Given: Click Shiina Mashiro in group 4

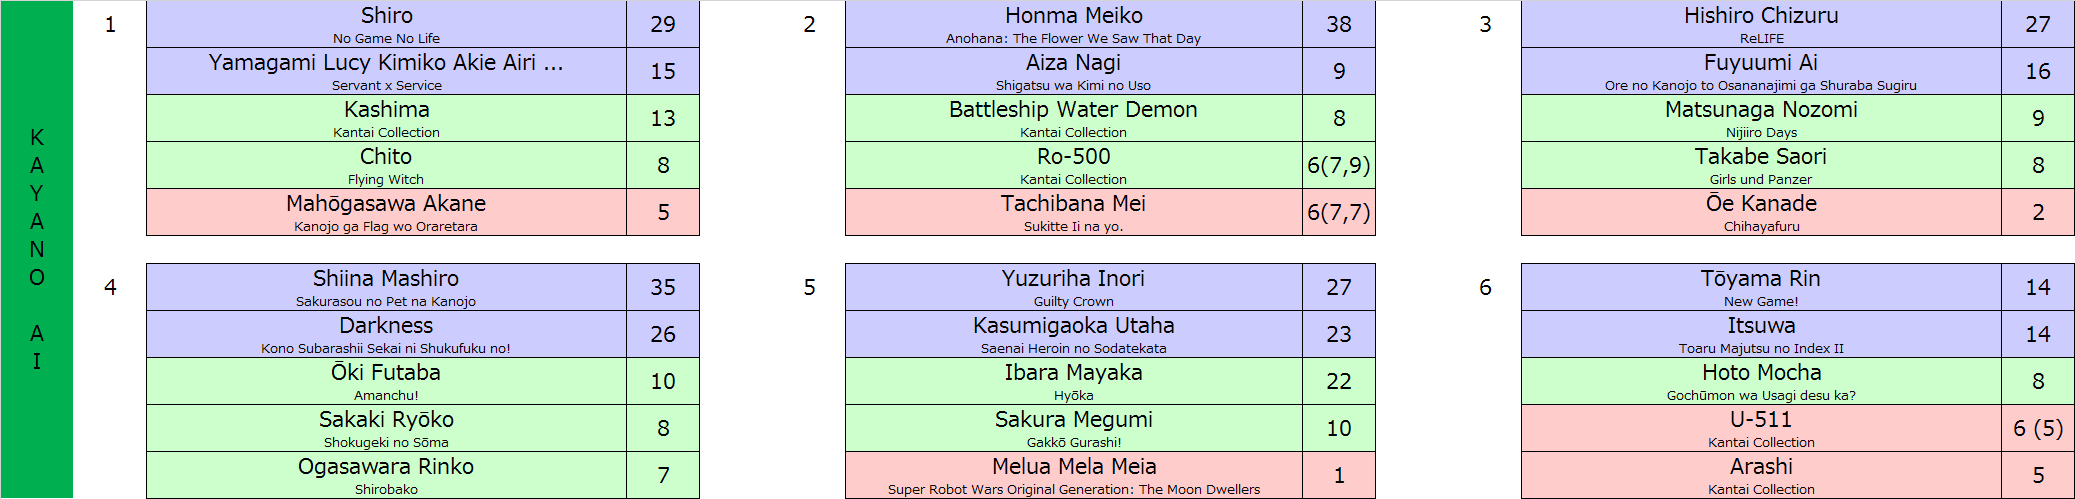Looking at the screenshot, I should [386, 287].
